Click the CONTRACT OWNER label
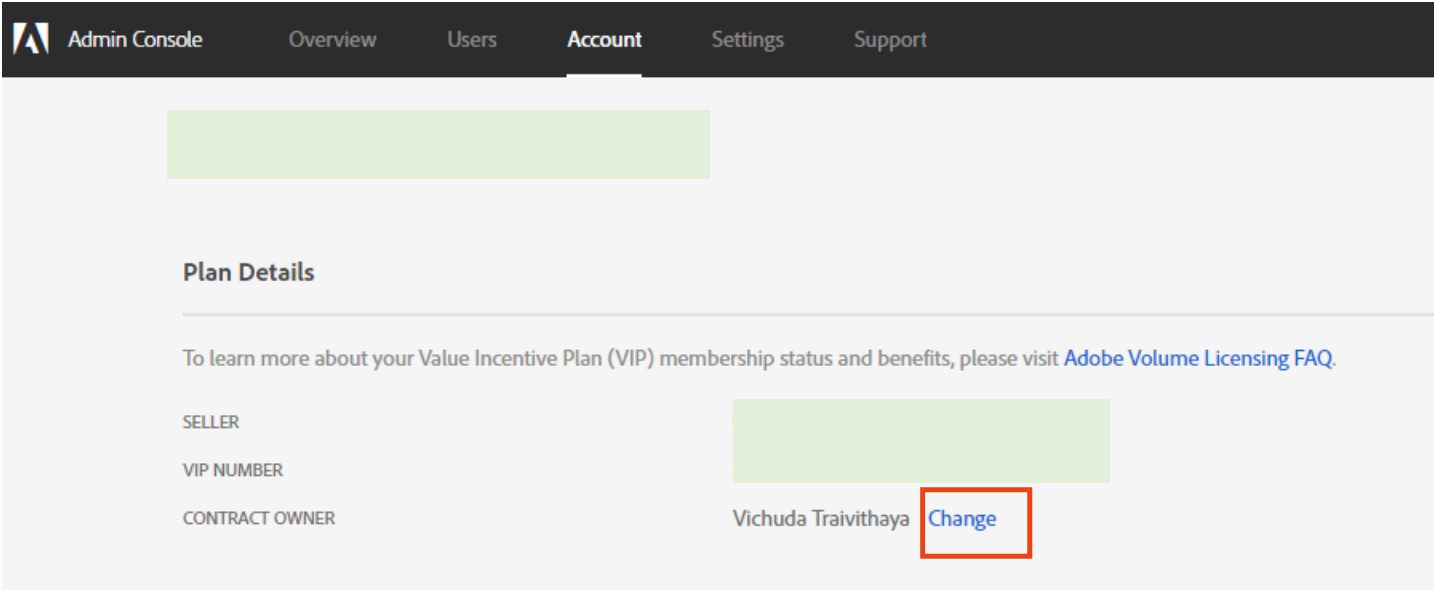 [x=260, y=518]
